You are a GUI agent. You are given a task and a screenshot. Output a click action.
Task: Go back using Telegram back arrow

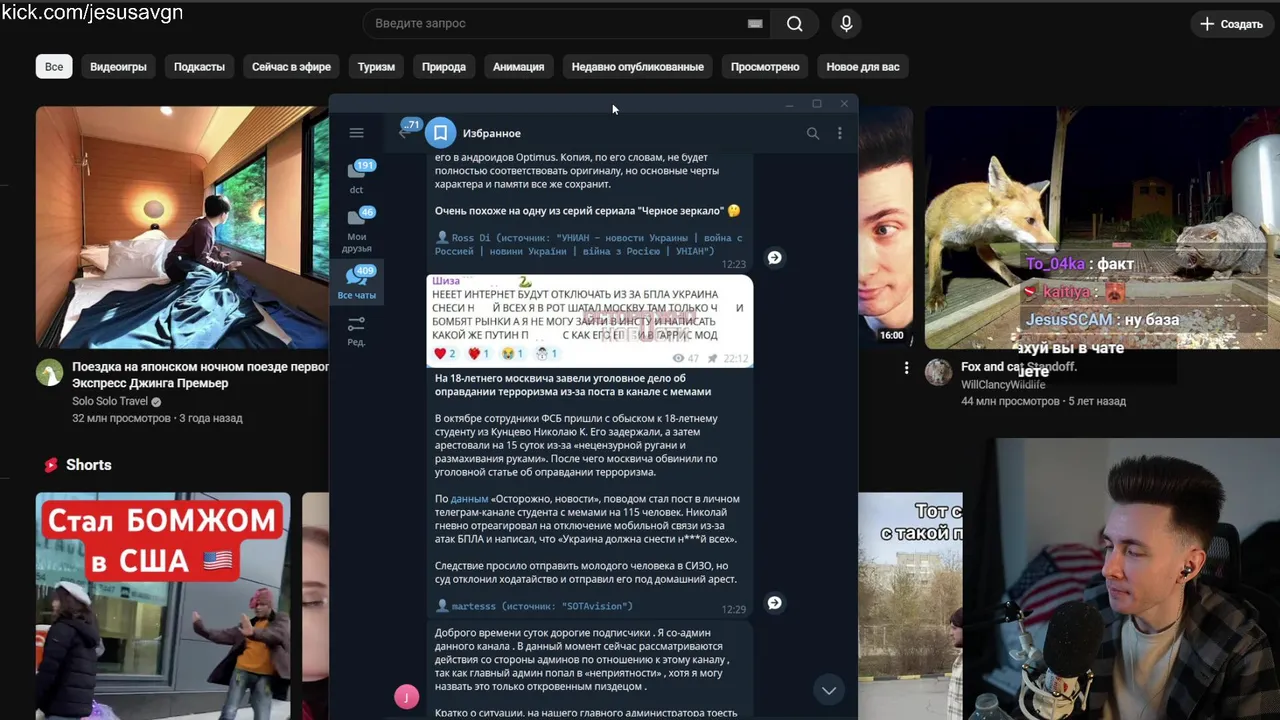click(404, 133)
